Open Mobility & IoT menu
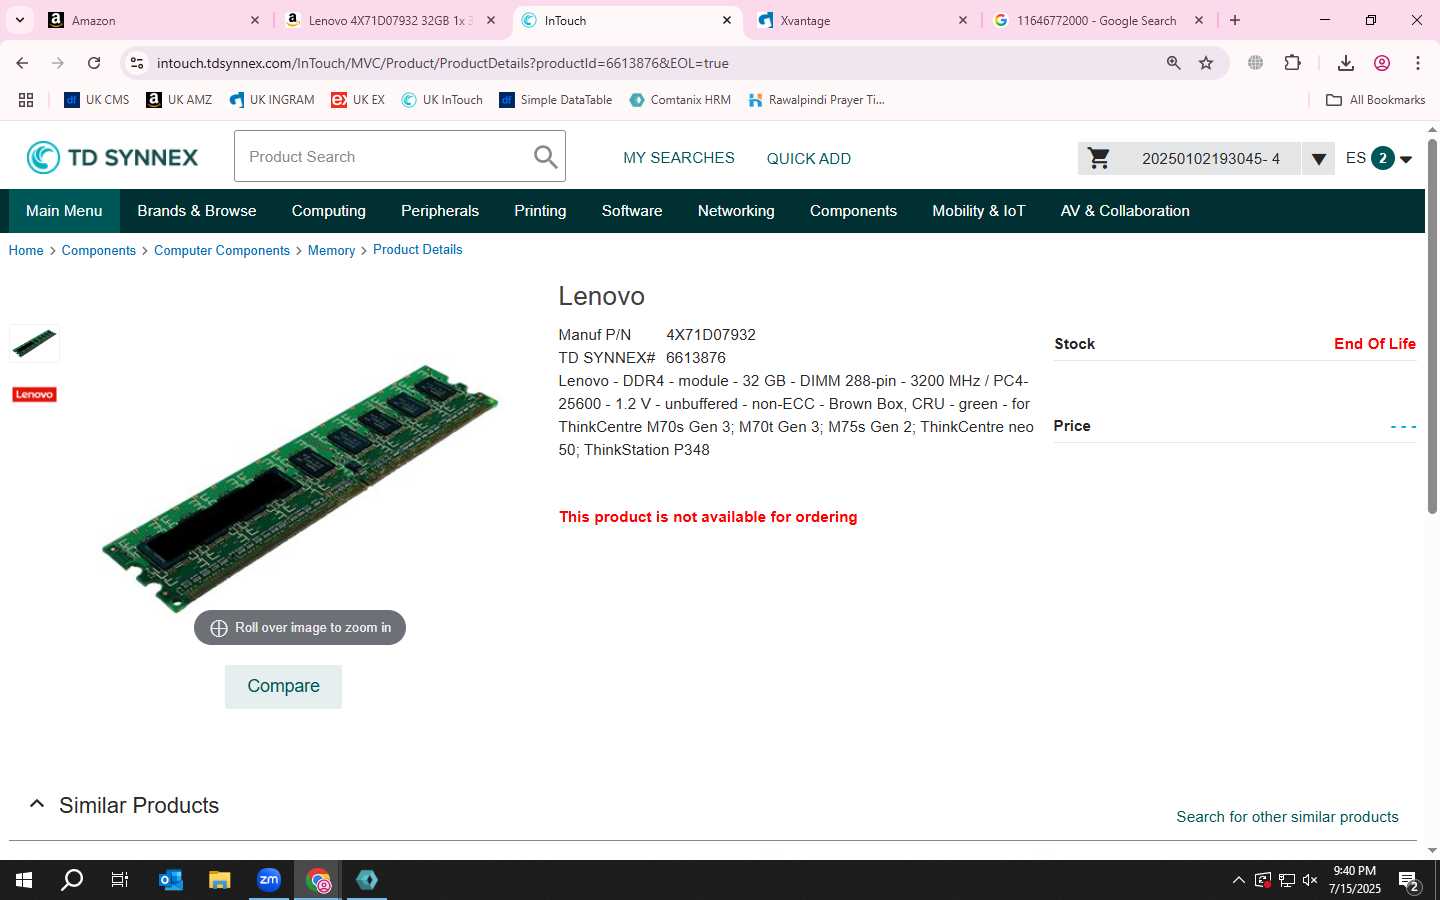1440x900 pixels. coord(979,211)
